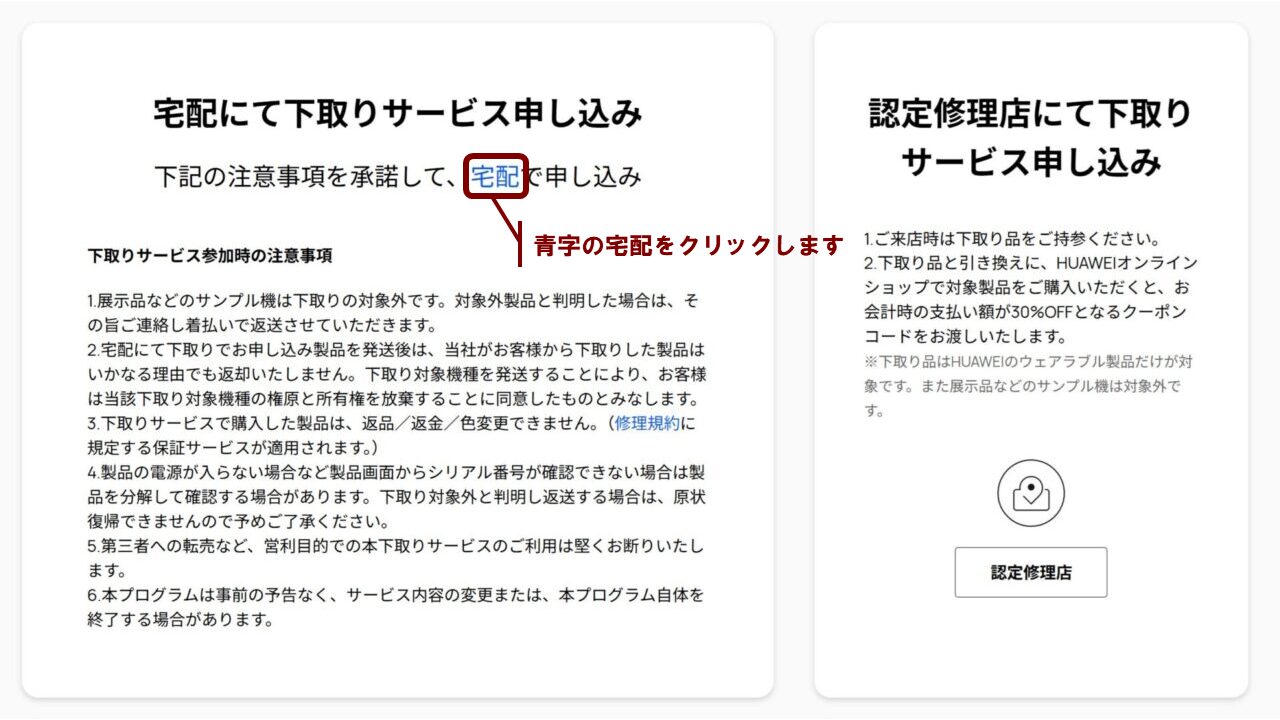Image resolution: width=1280 pixels, height=720 pixels.
Task: Click the red 青字の宅配をクリックします annotation
Action: [689, 244]
